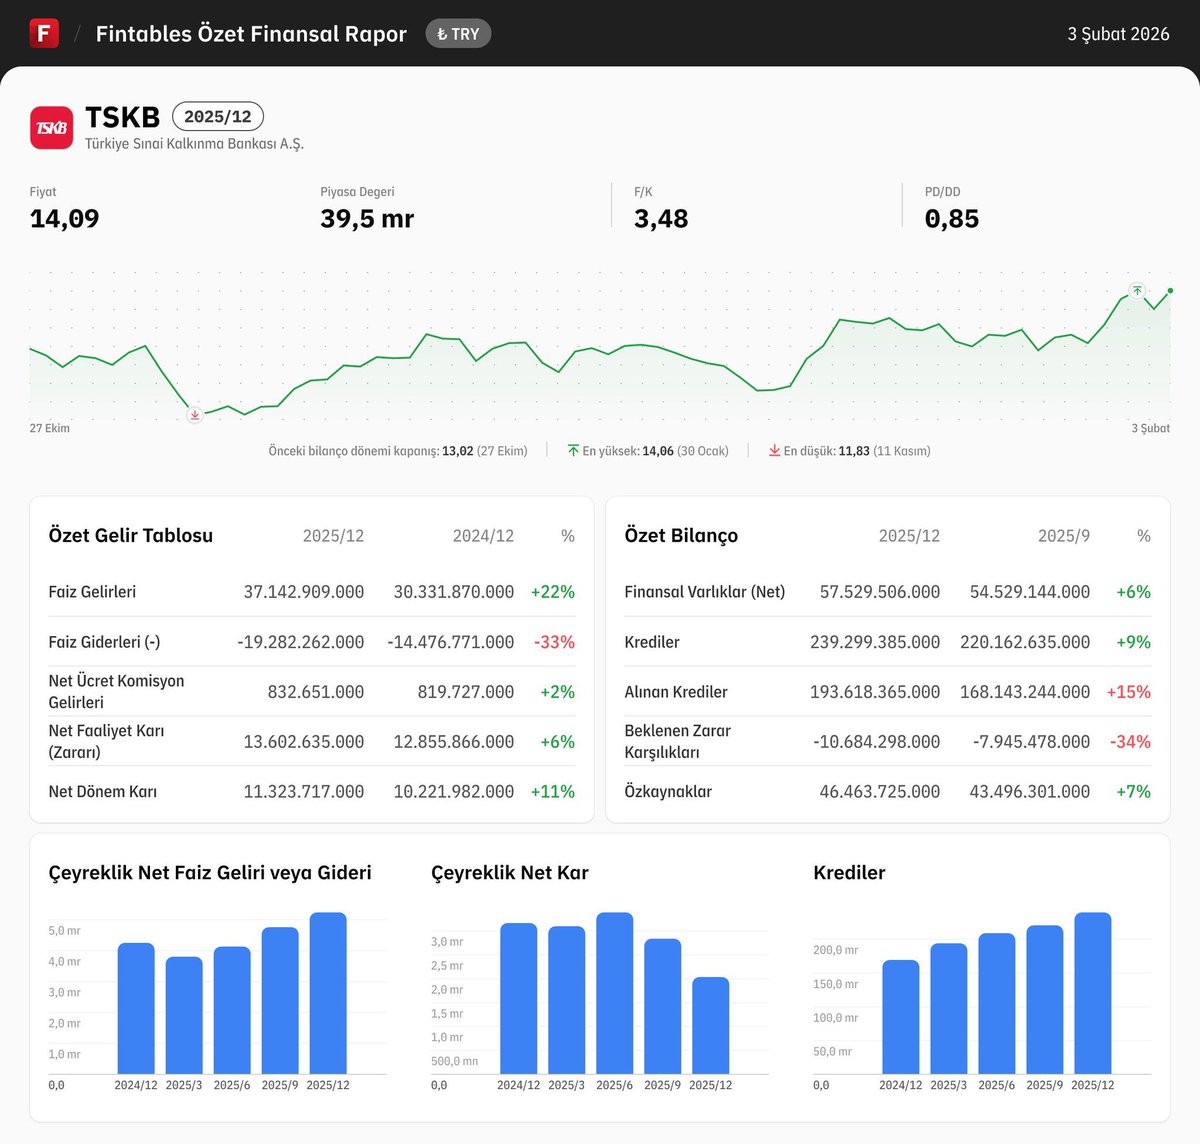Image resolution: width=1200 pixels, height=1144 pixels.
Task: Click the Piyasa Değeri value 39,5 mr
Action: click(367, 219)
